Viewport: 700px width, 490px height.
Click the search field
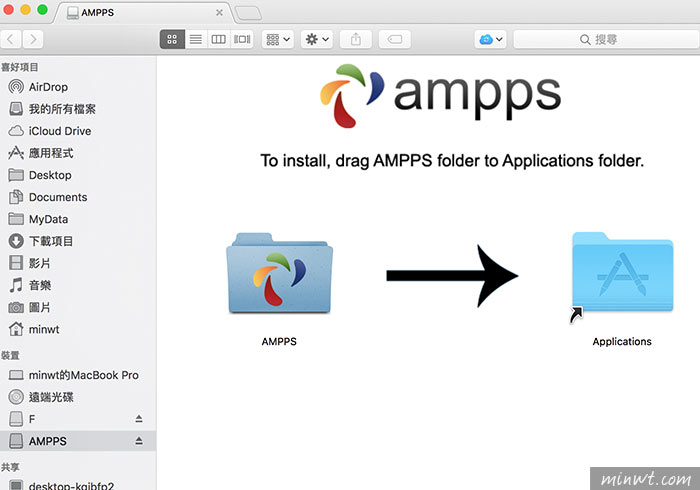click(606, 39)
